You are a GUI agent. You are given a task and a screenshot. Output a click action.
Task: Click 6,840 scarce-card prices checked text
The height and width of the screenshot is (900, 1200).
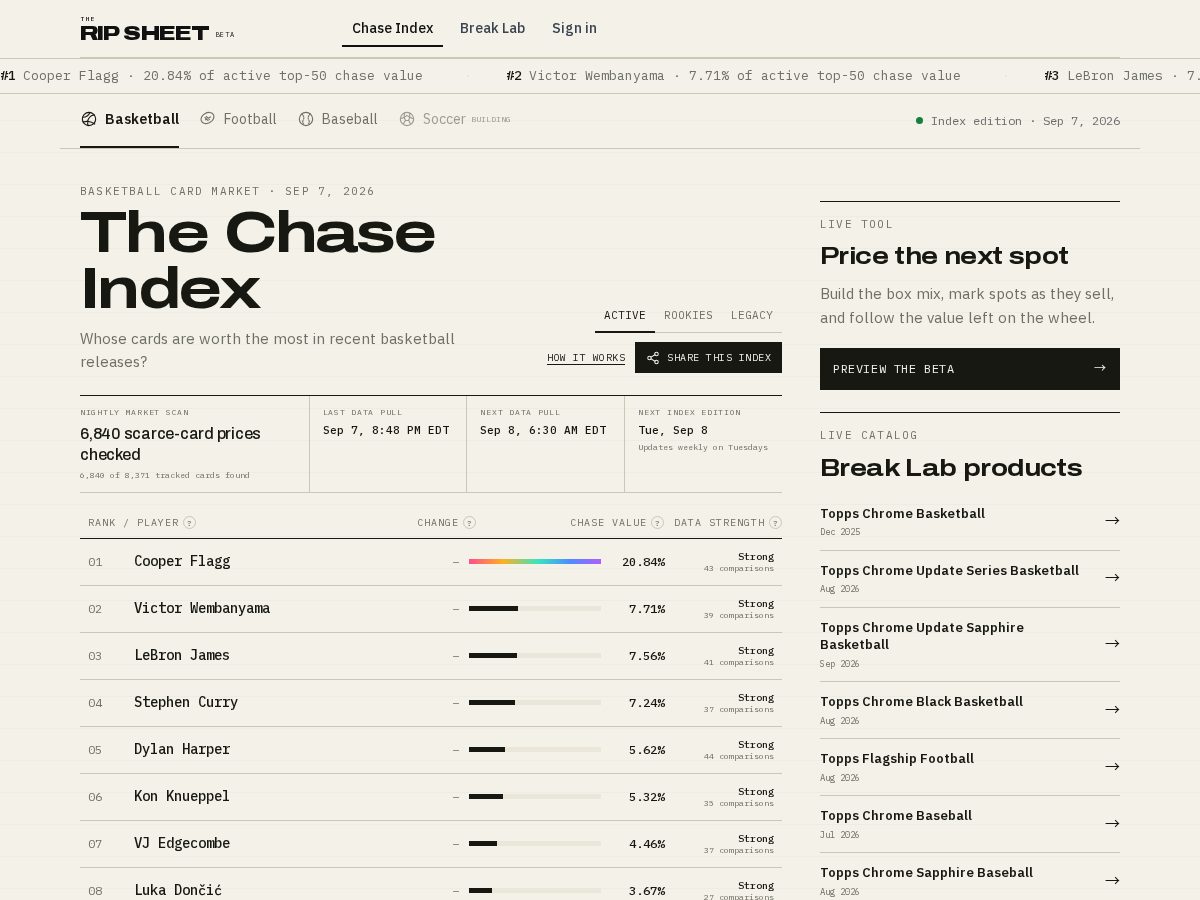click(170, 444)
